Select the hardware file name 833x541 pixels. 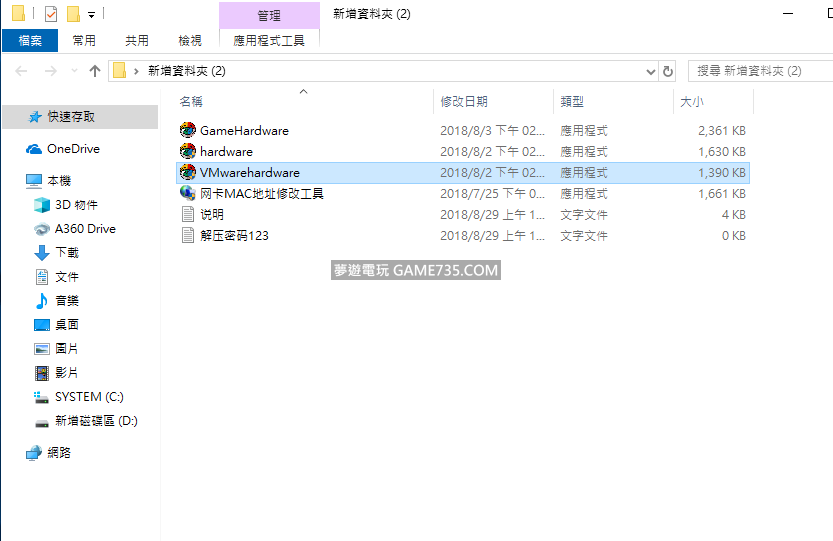pyautogui.click(x=226, y=152)
